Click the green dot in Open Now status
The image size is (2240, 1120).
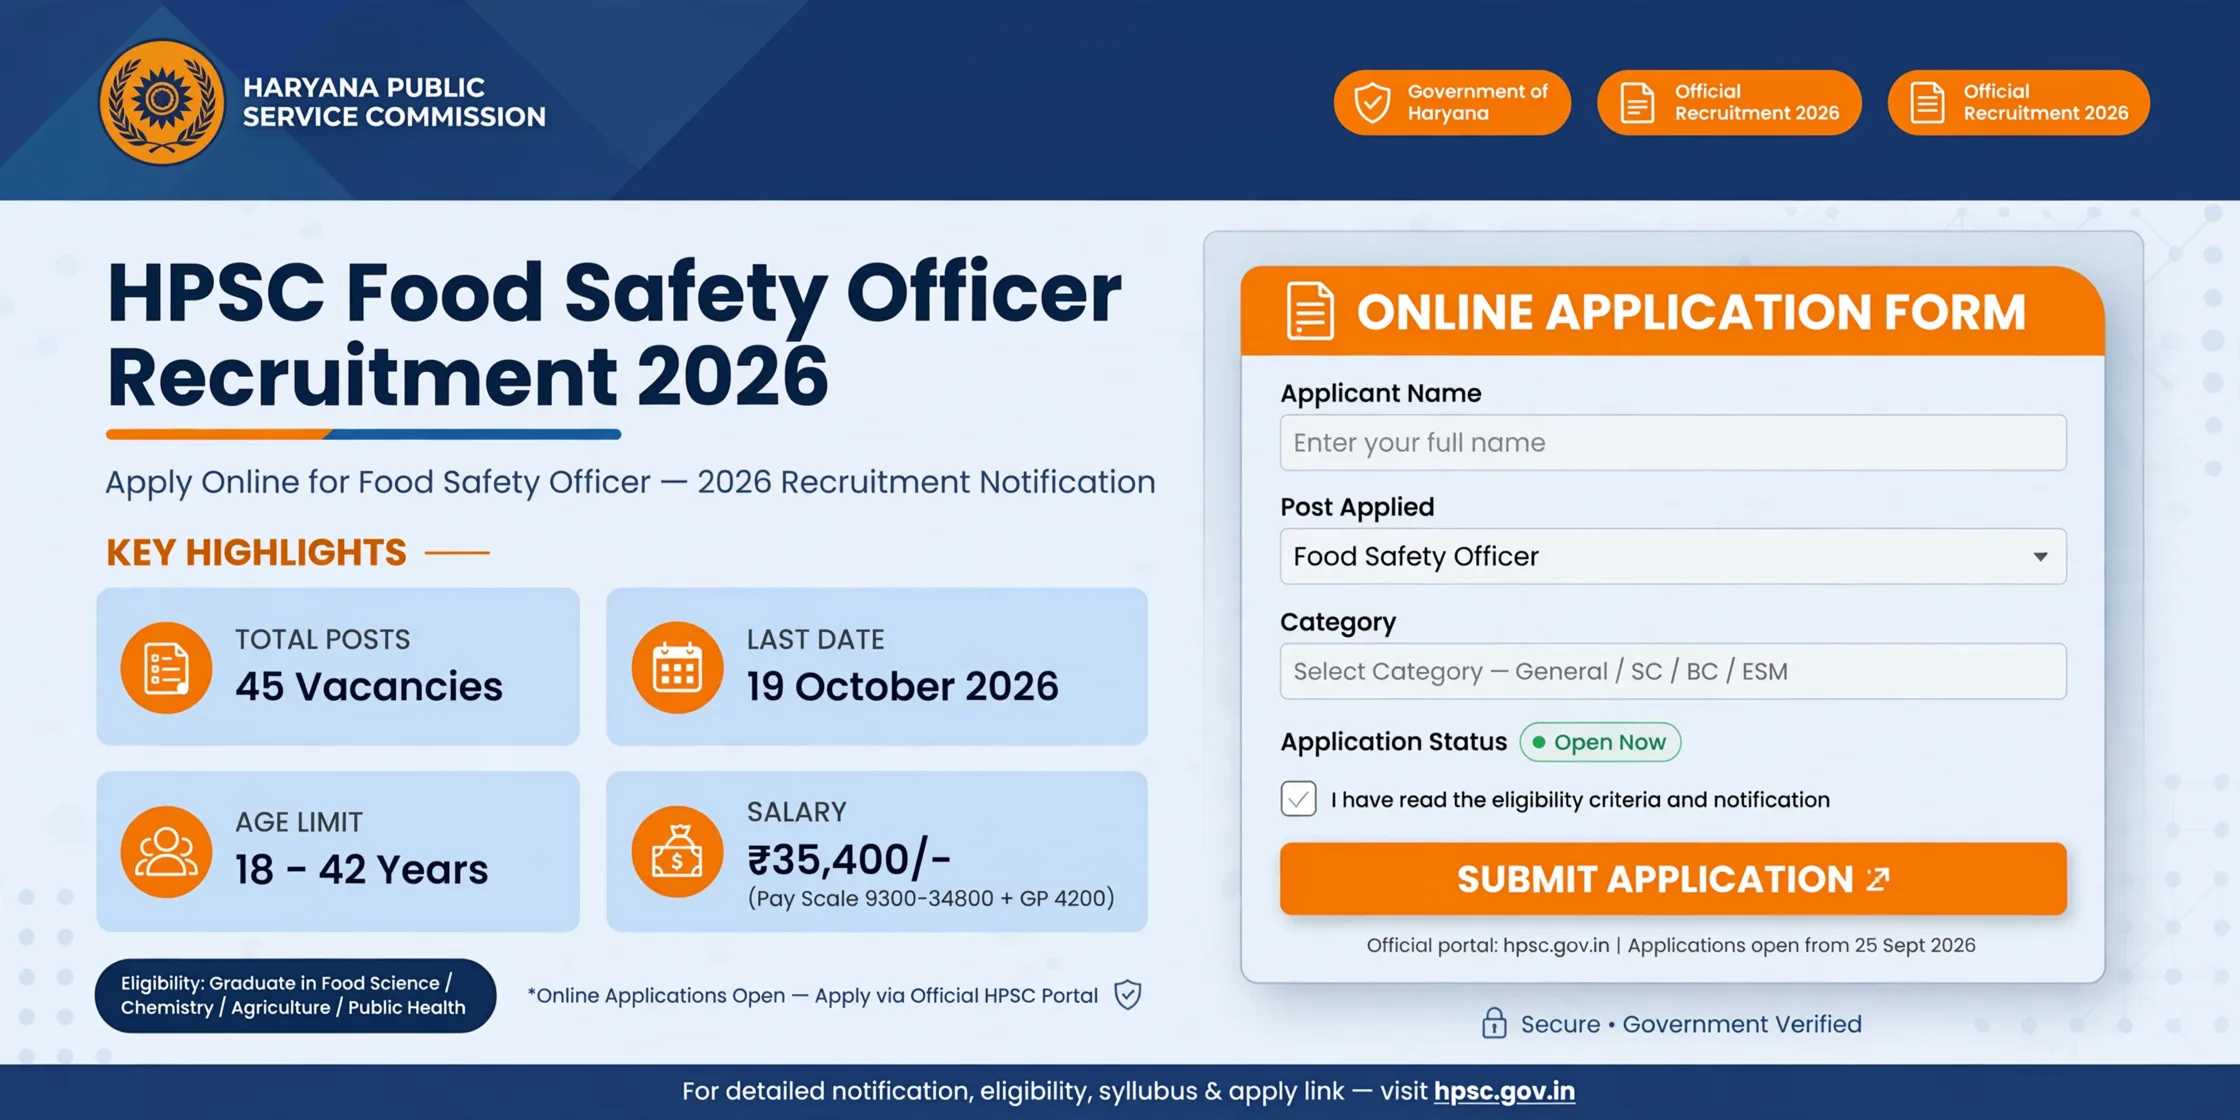pos(1539,742)
